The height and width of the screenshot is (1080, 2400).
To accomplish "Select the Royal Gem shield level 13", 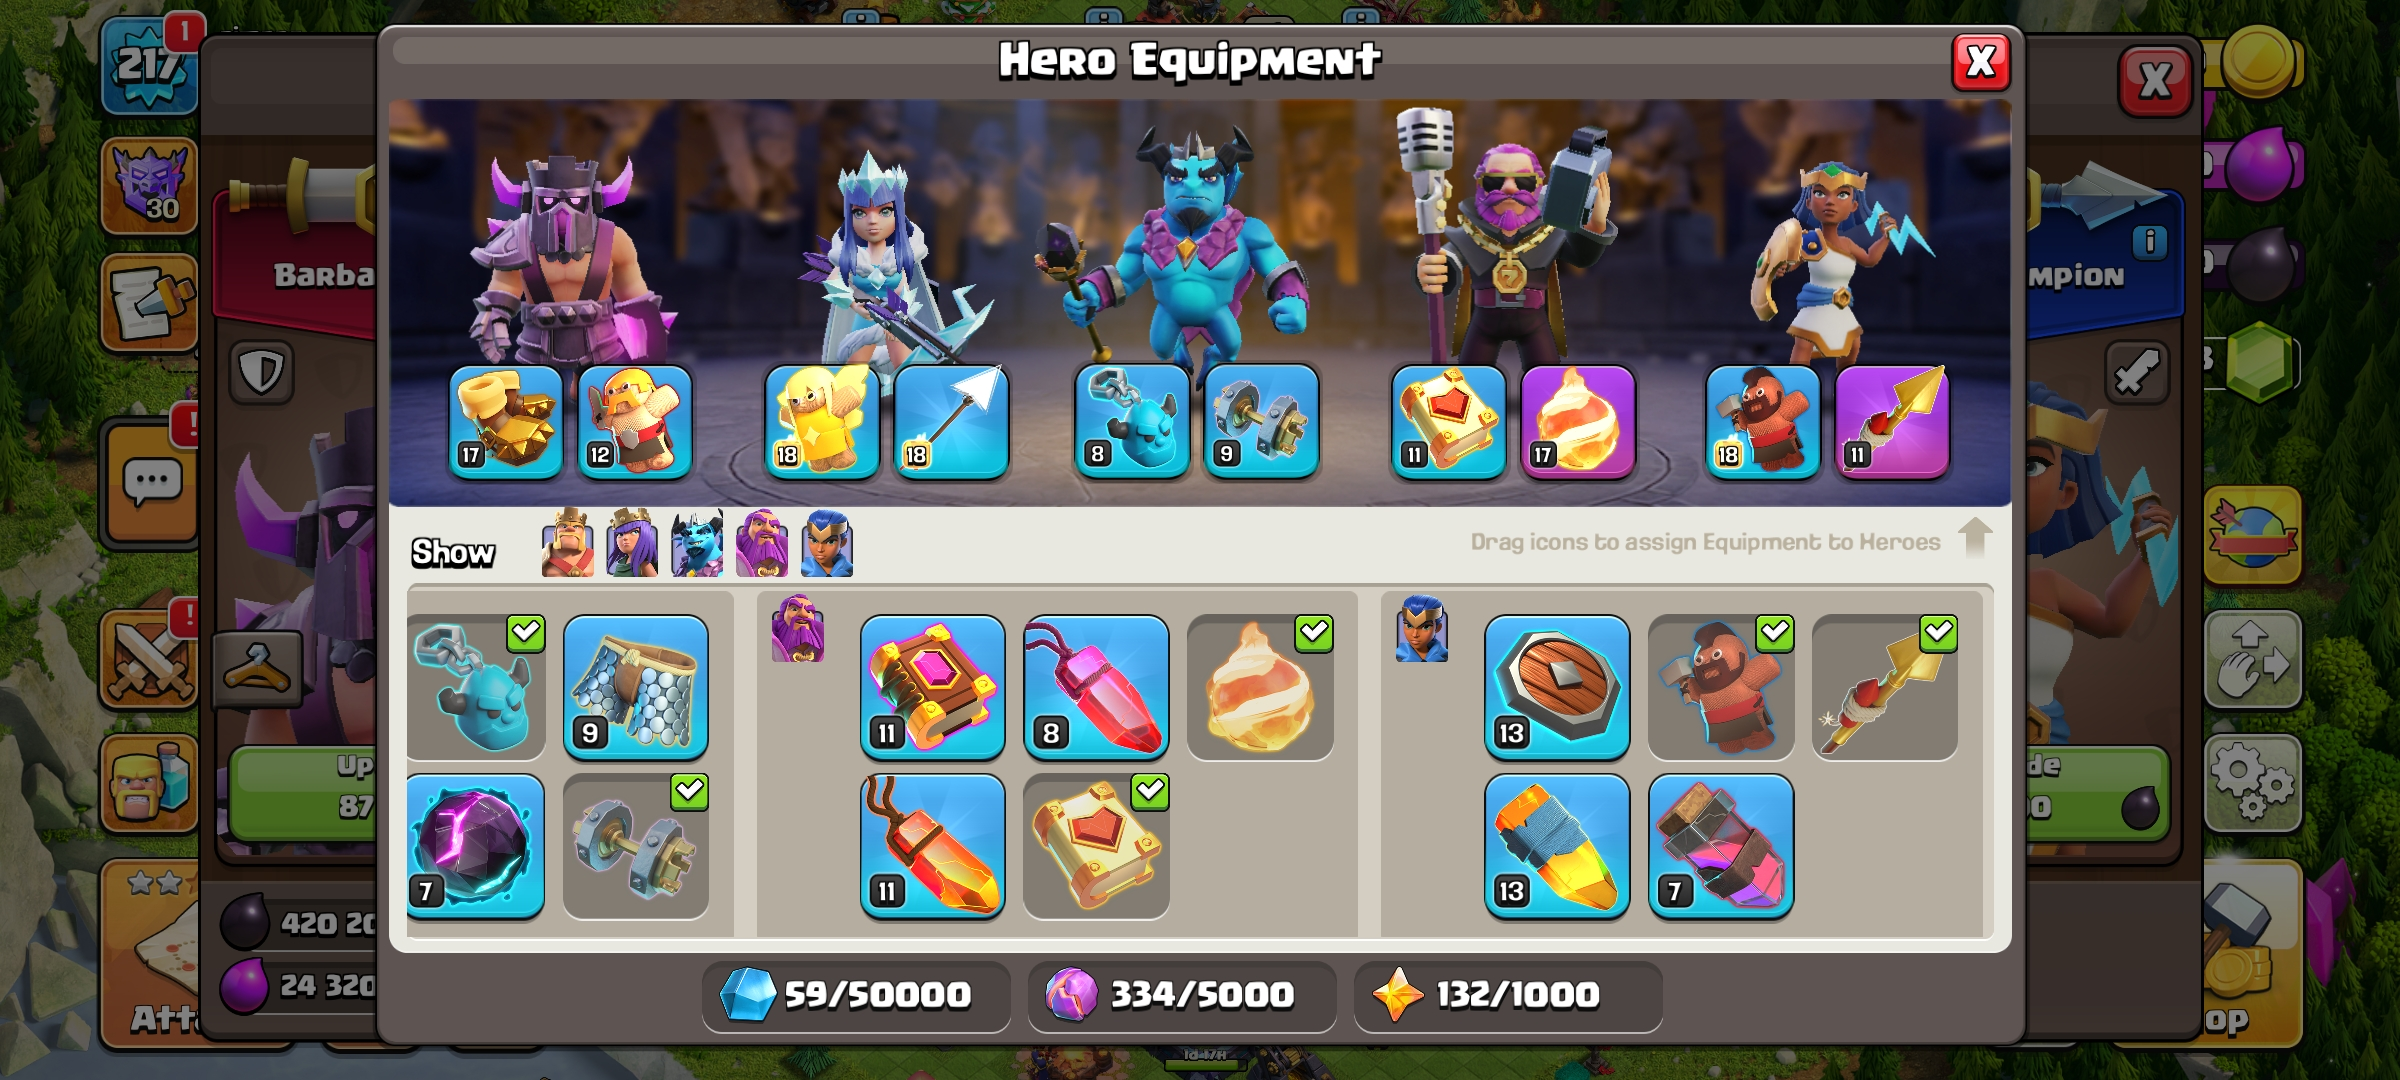I will 1557,688.
